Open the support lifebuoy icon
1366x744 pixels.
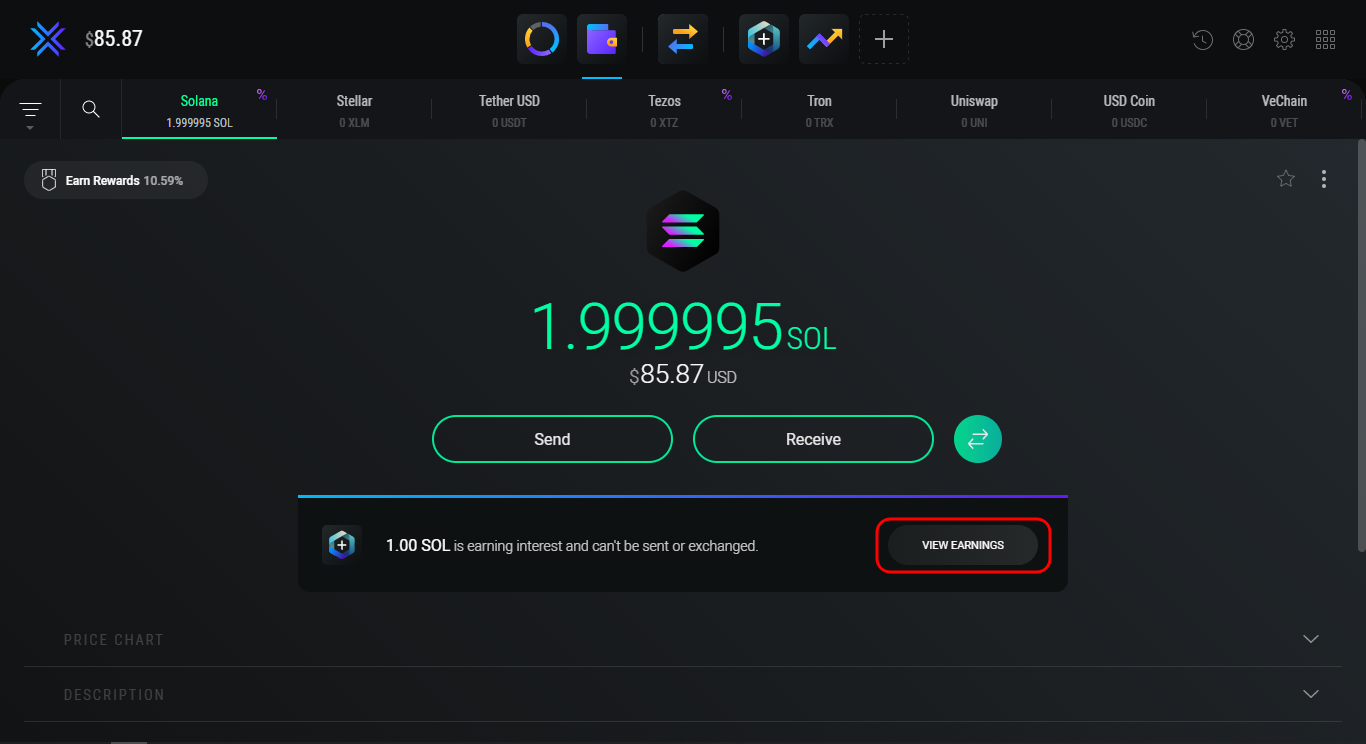pyautogui.click(x=1243, y=40)
